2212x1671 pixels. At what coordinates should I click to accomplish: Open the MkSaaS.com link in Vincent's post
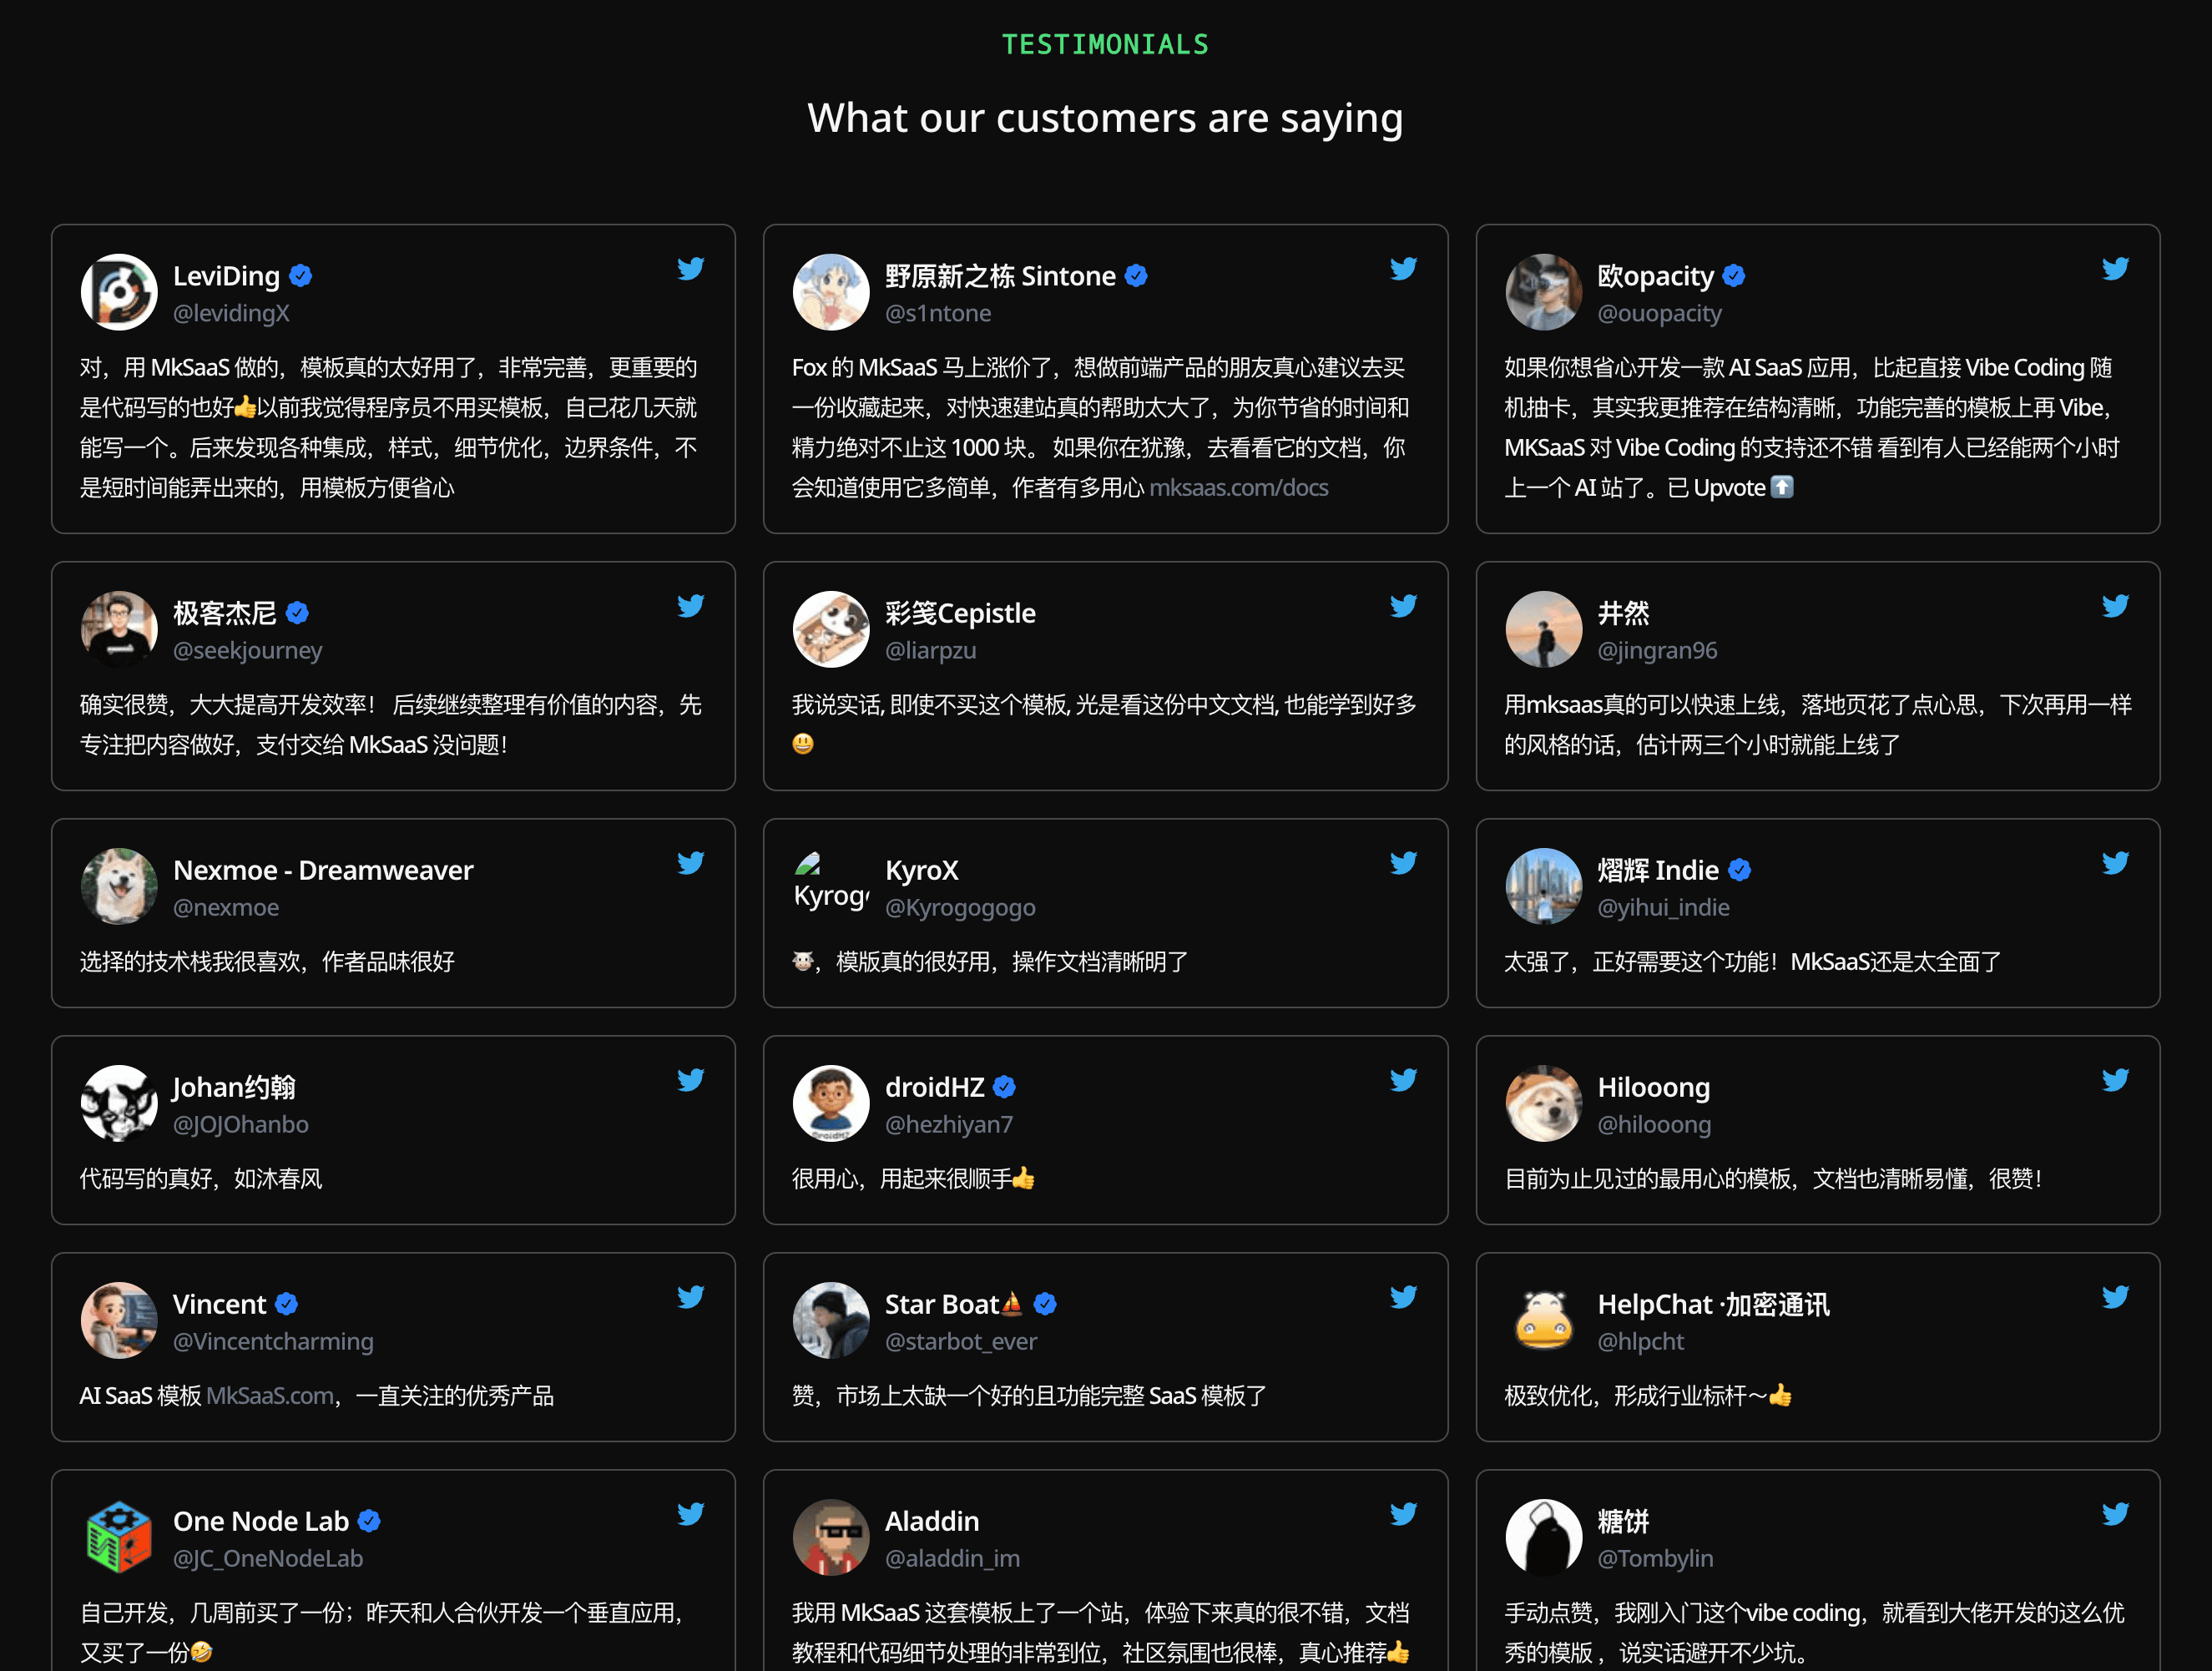click(x=270, y=1396)
